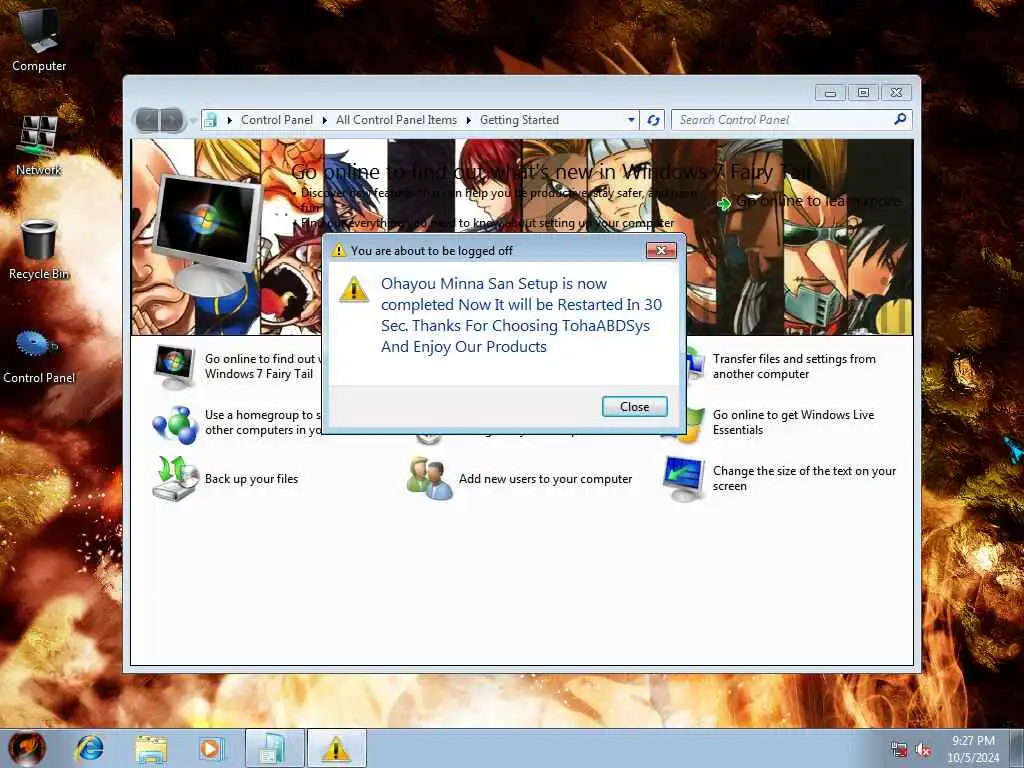Open Windows Explorer folder on taskbar
1024x768 pixels.
[x=151, y=748]
